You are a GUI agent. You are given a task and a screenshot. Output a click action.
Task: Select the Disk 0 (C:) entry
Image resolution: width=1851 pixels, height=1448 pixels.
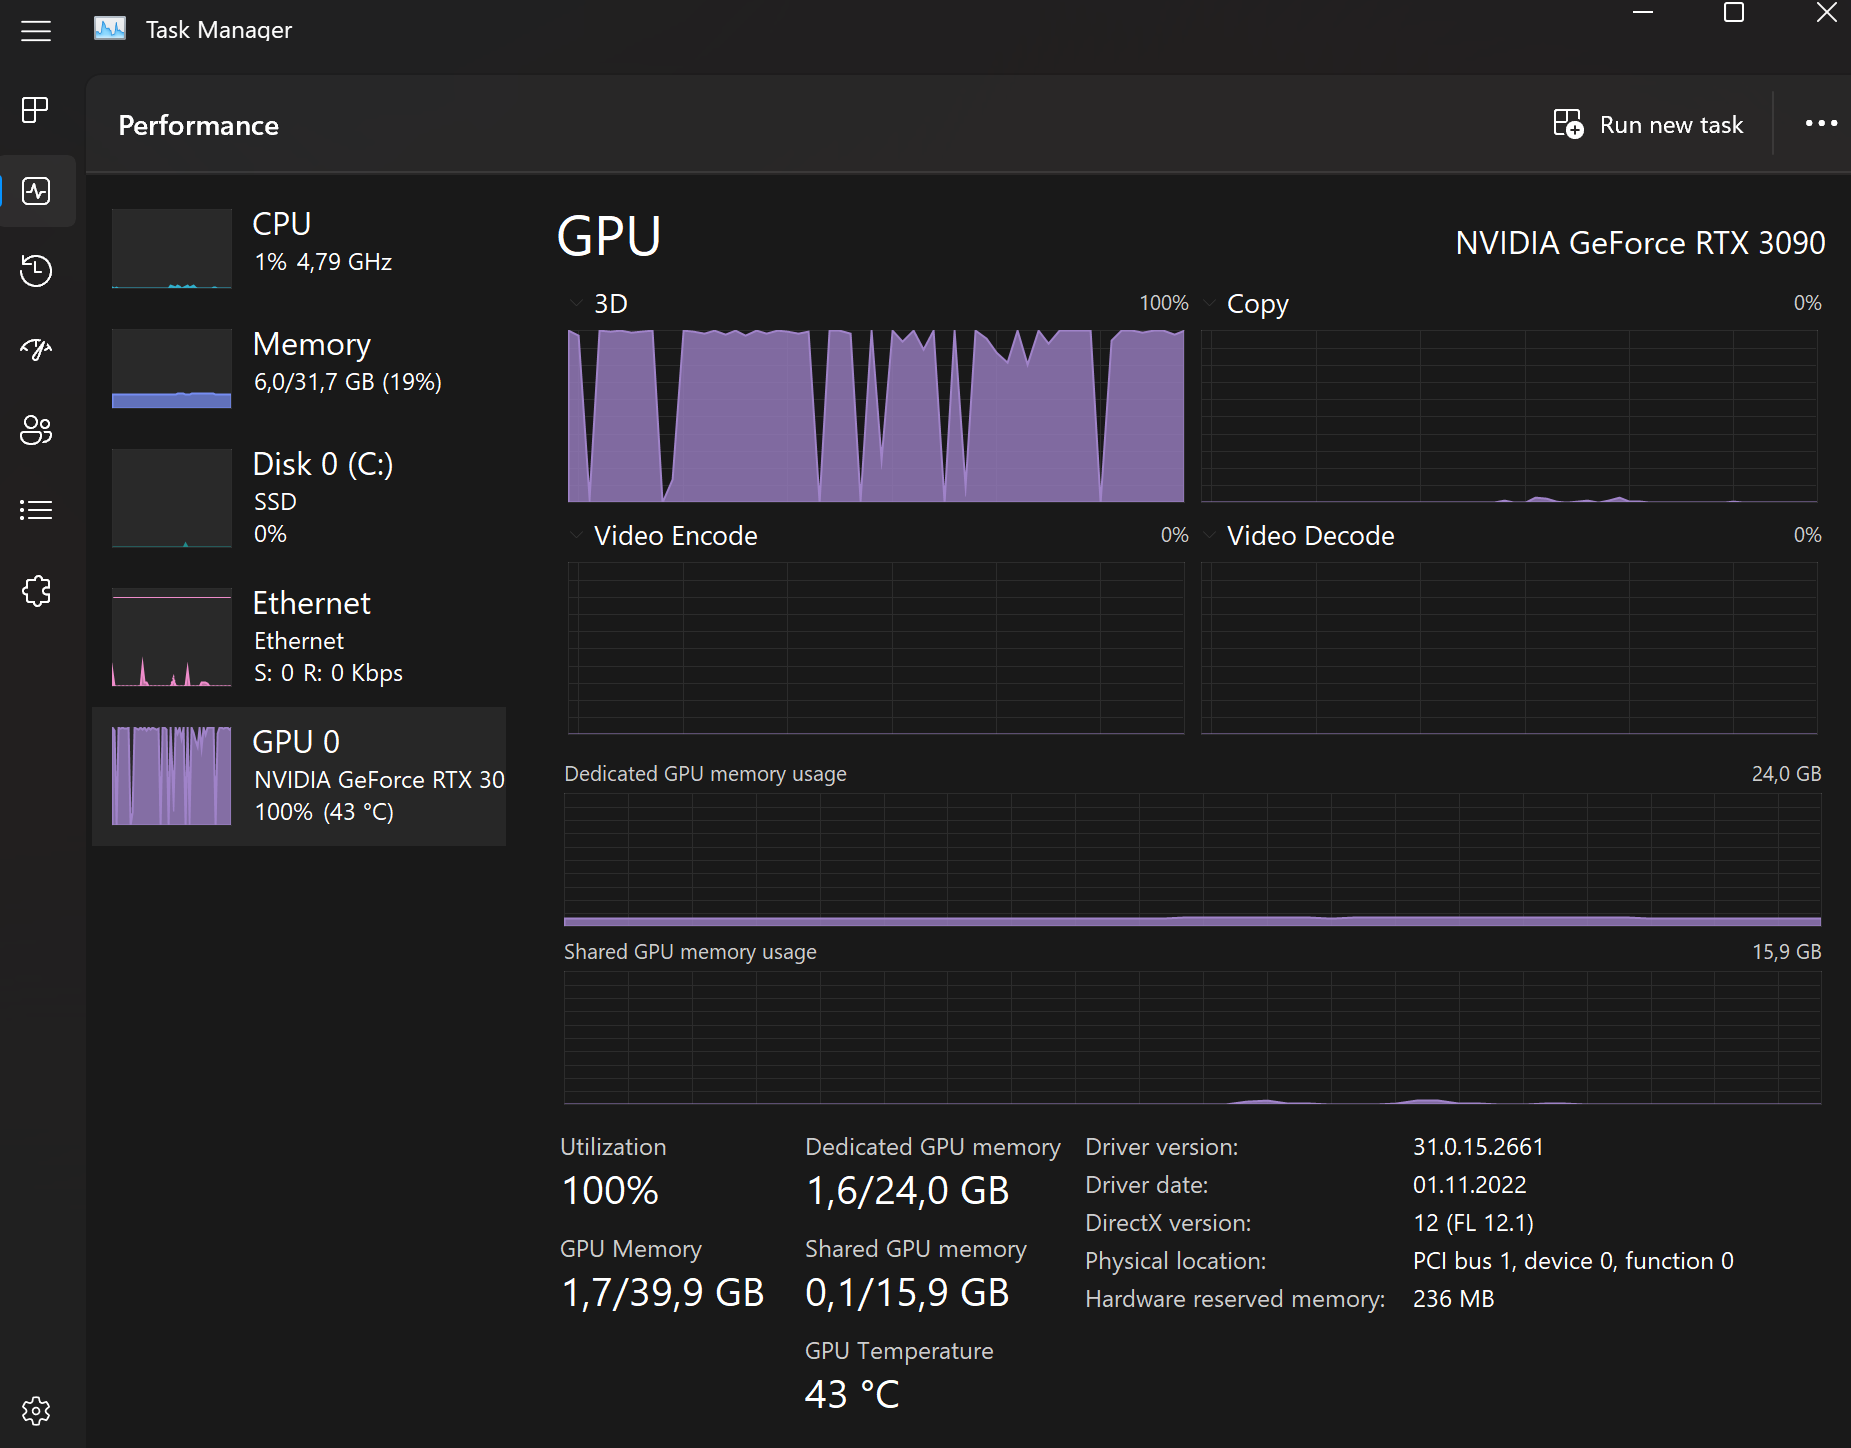pos(299,497)
